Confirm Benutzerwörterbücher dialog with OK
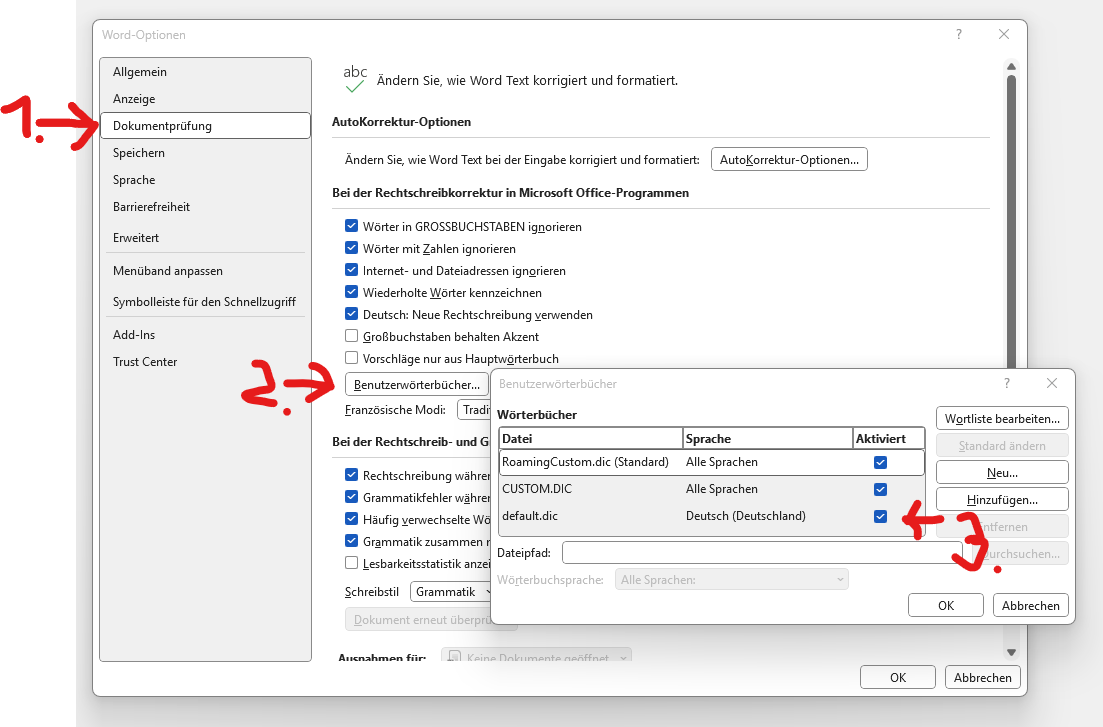This screenshot has height=727, width=1103. [946, 606]
